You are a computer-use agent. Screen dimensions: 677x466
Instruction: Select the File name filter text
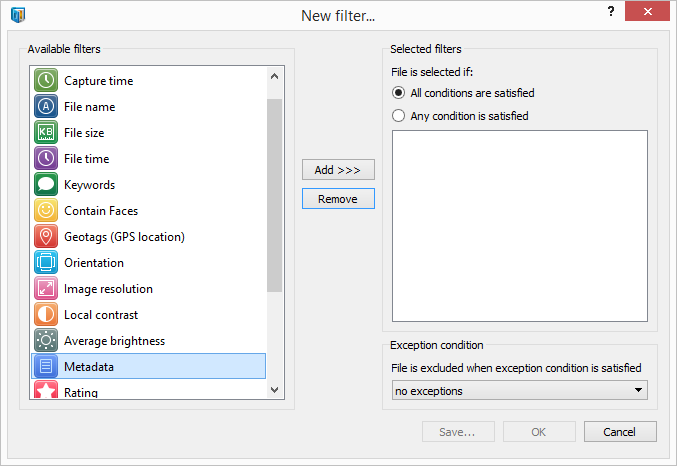pyautogui.click(x=89, y=107)
